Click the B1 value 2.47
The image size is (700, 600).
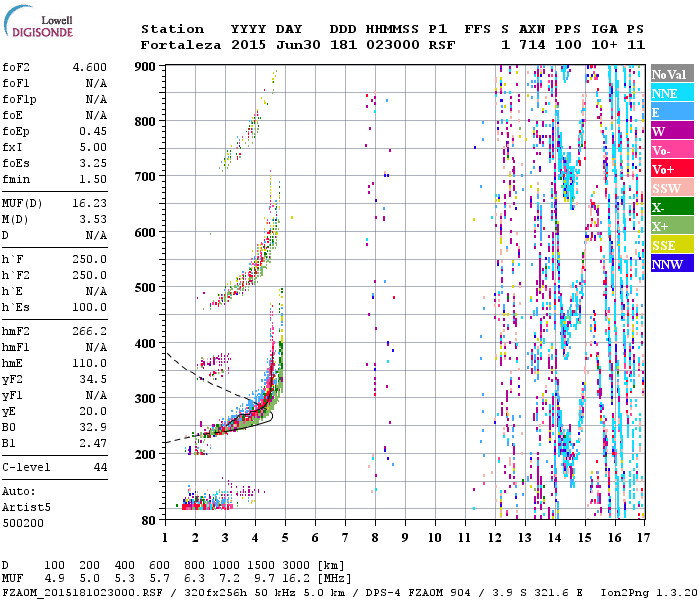[x=93, y=443]
